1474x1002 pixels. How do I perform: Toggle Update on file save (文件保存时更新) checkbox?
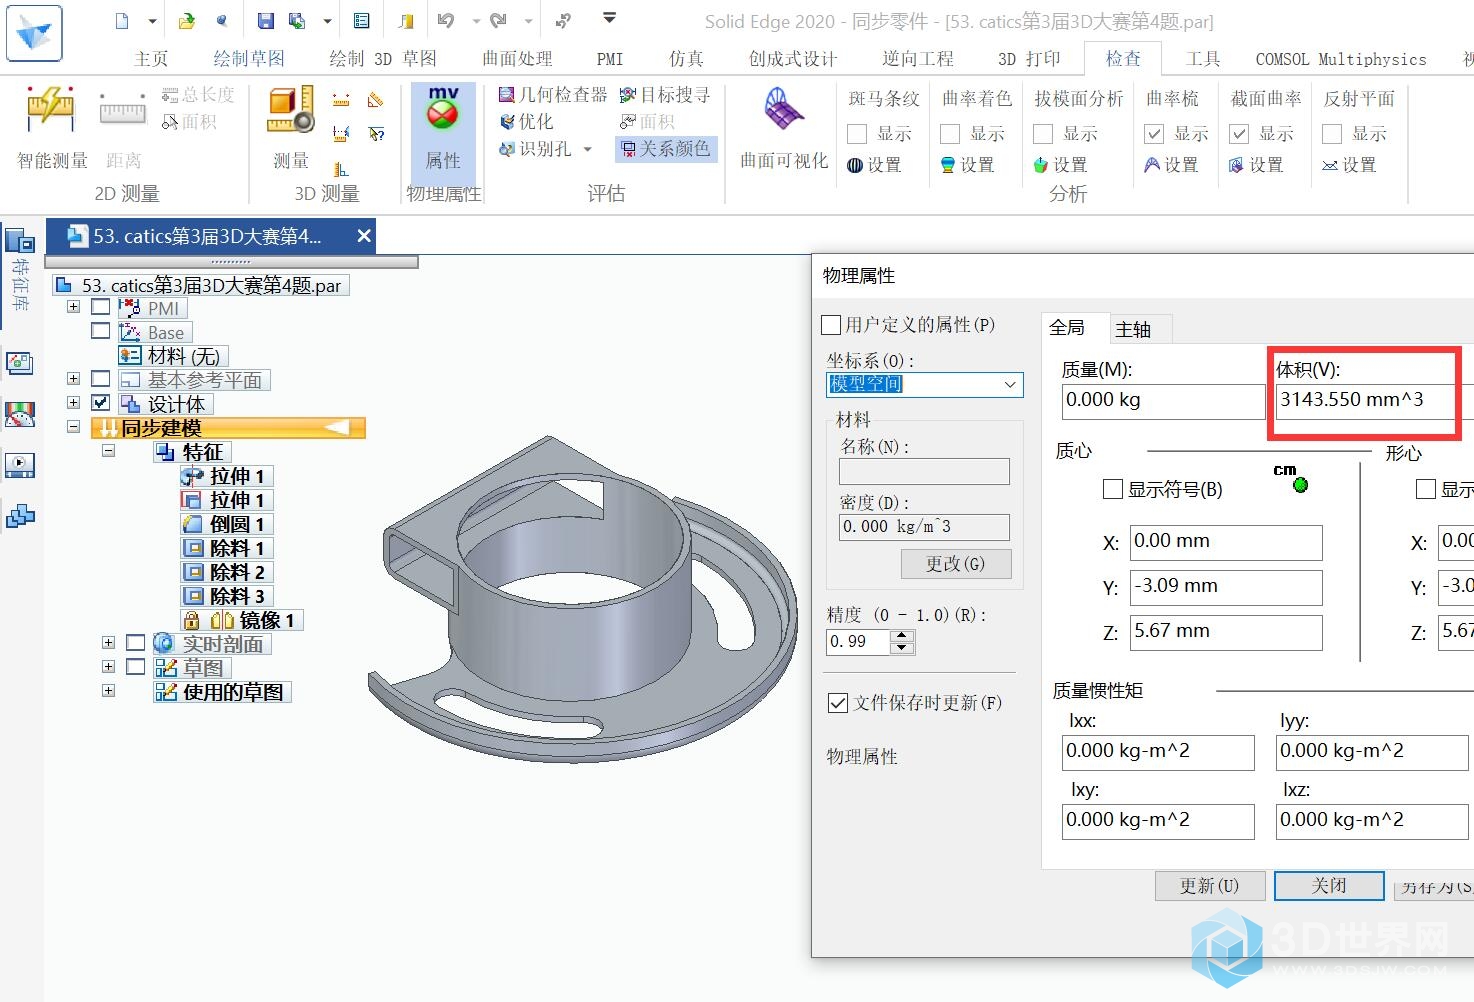(x=838, y=703)
